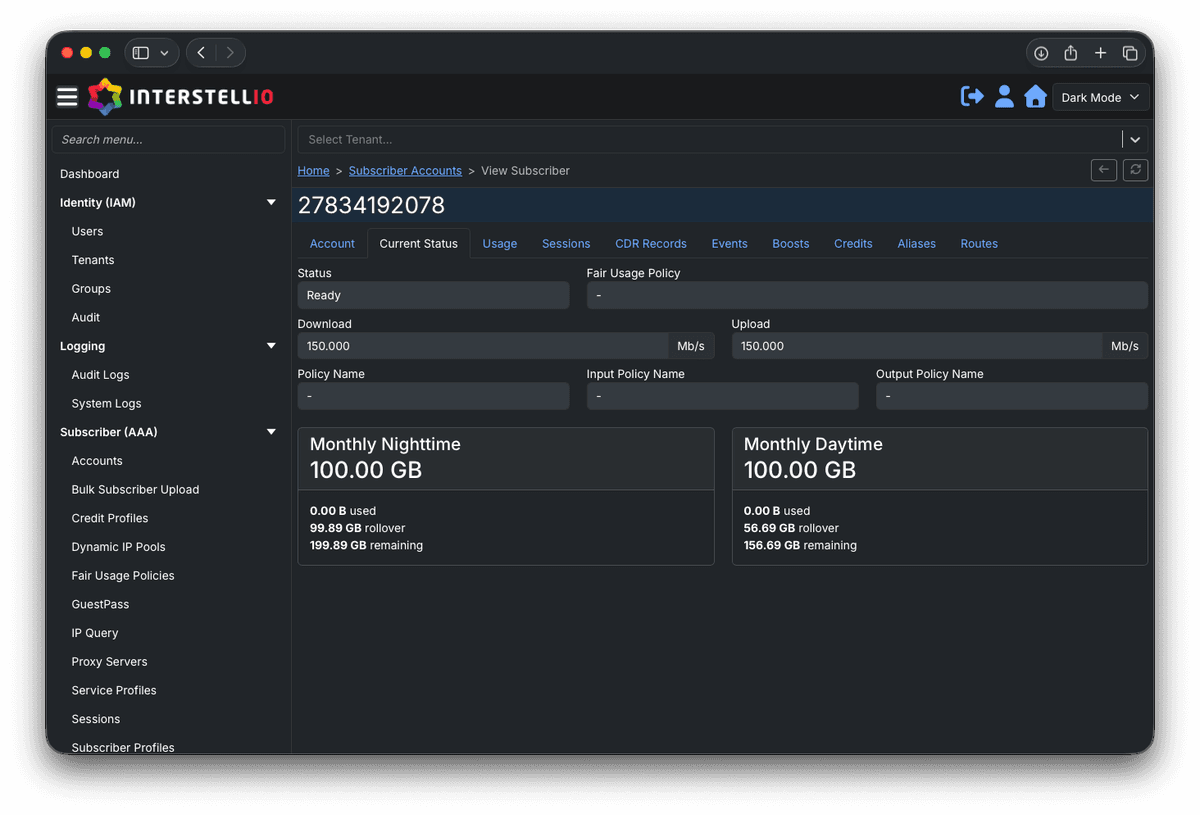The width and height of the screenshot is (1200, 815).
Task: Refresh the subscriber view
Action: point(1135,170)
